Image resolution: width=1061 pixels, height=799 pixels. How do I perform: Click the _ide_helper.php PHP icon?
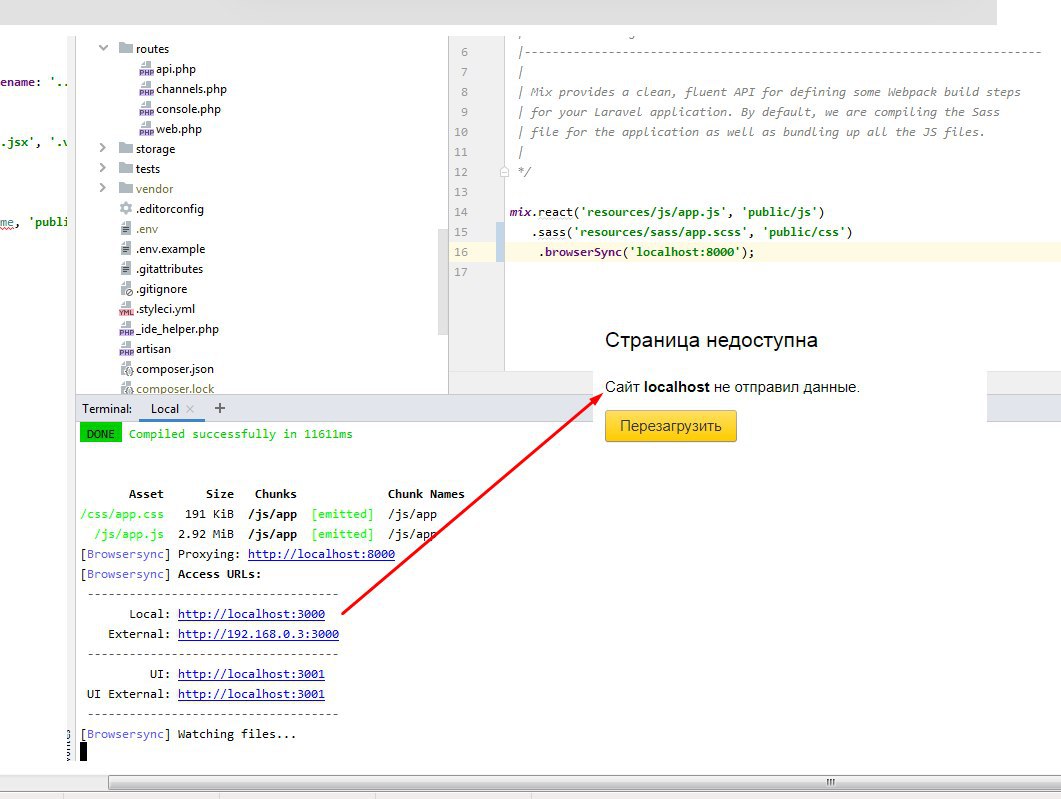126,329
